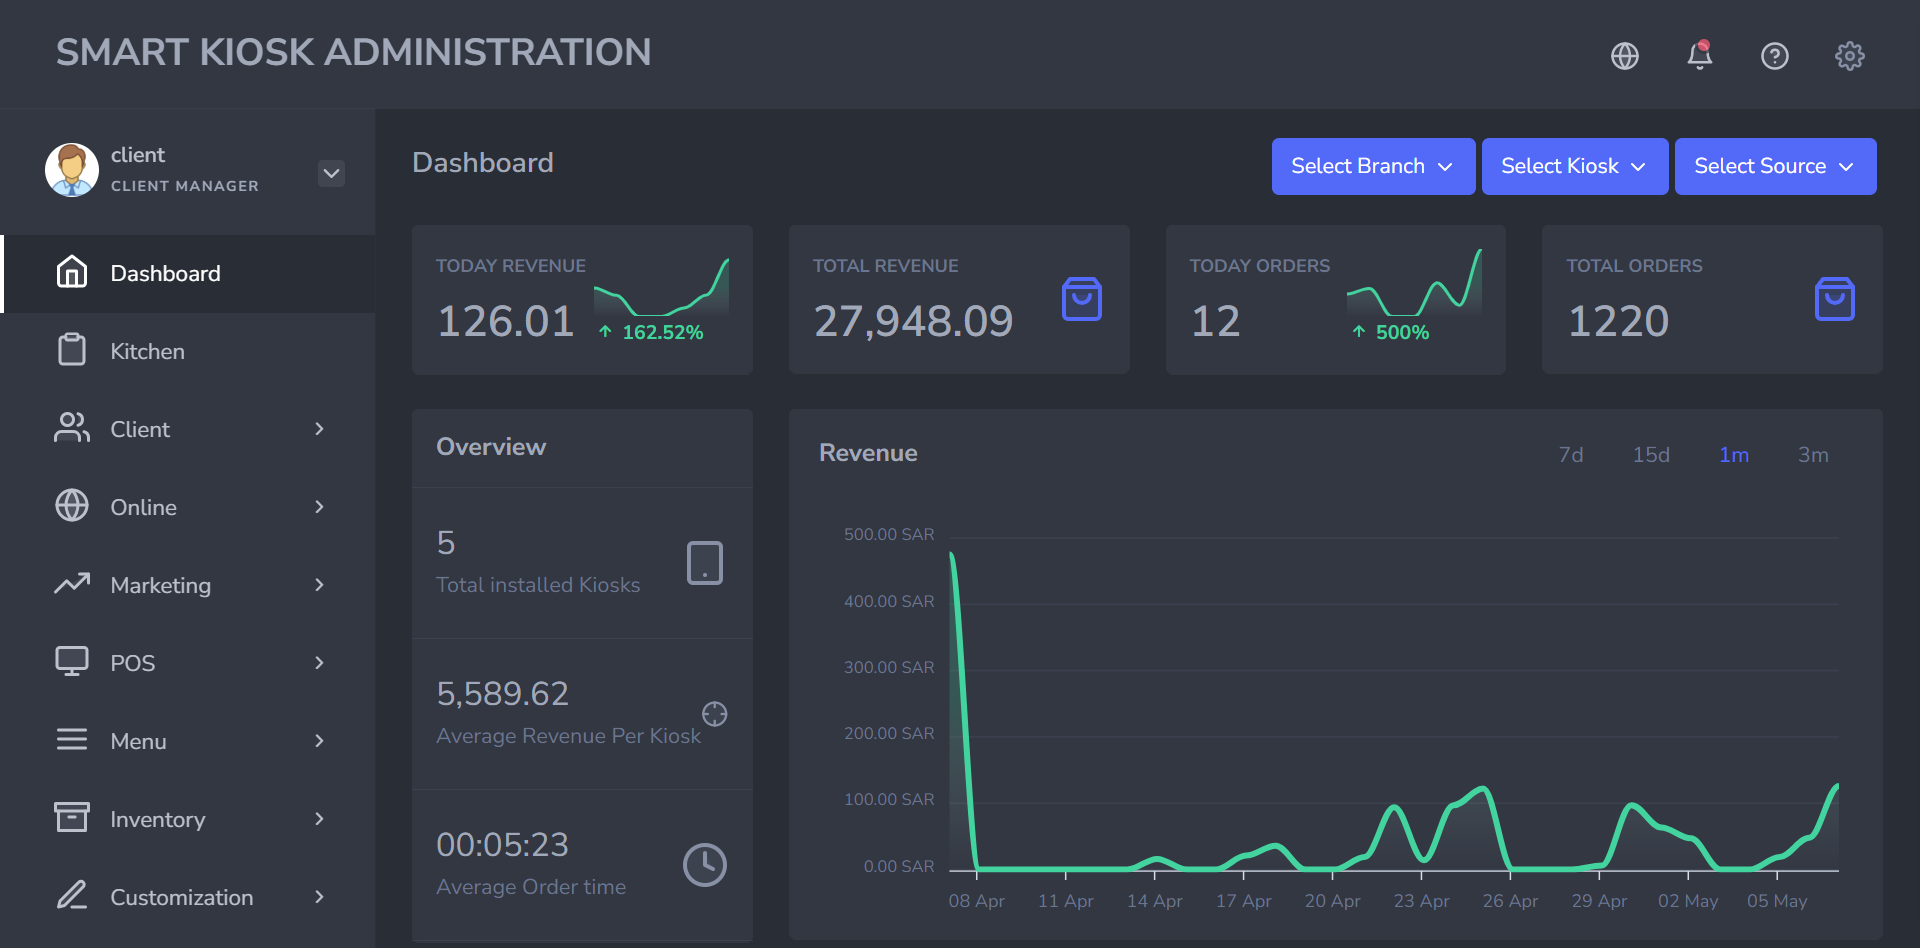Click the 500% orders growth percentage
Viewport: 1920px width, 948px height.
pyautogui.click(x=1402, y=332)
